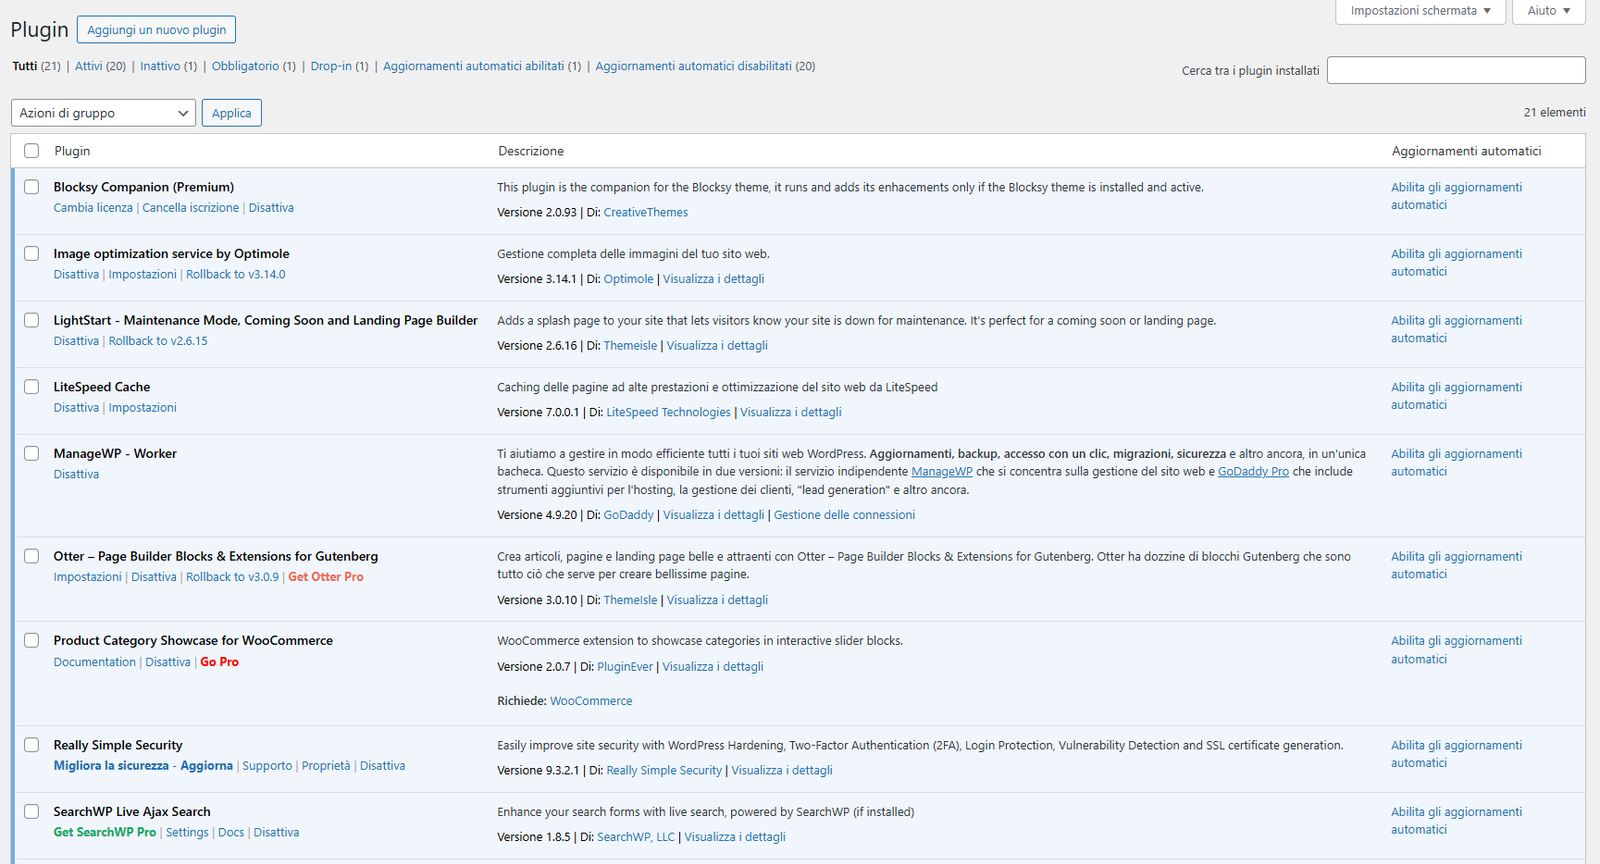Viewport: 1600px width, 864px height.
Task: Open Impostazioni for LiteSpeed Cache
Action: (142, 408)
